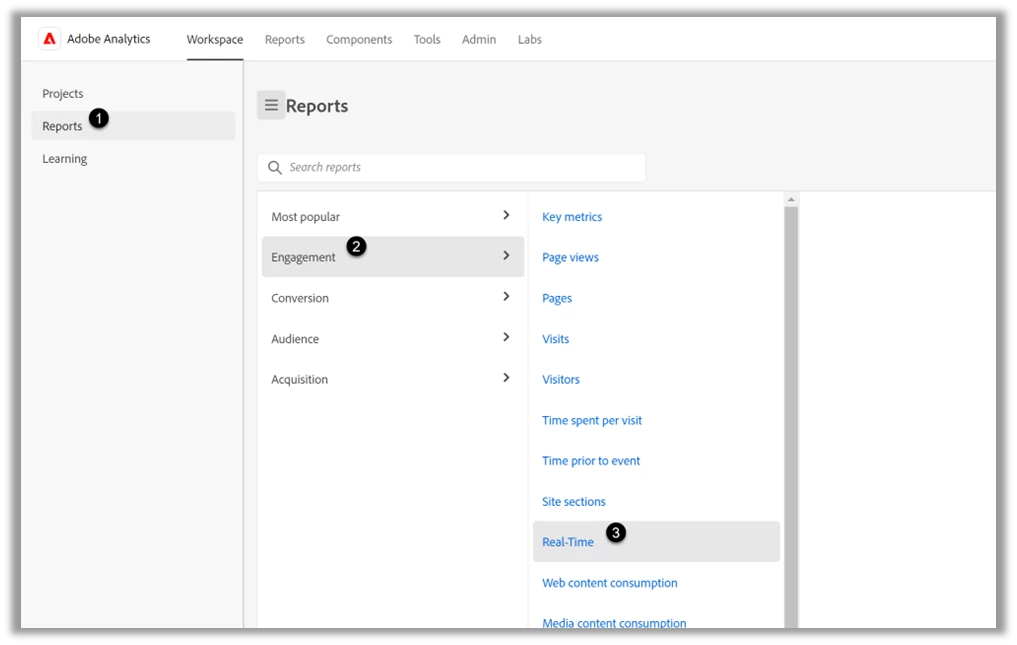
Task: Expand the Conversion category chevron
Action: pyautogui.click(x=507, y=297)
